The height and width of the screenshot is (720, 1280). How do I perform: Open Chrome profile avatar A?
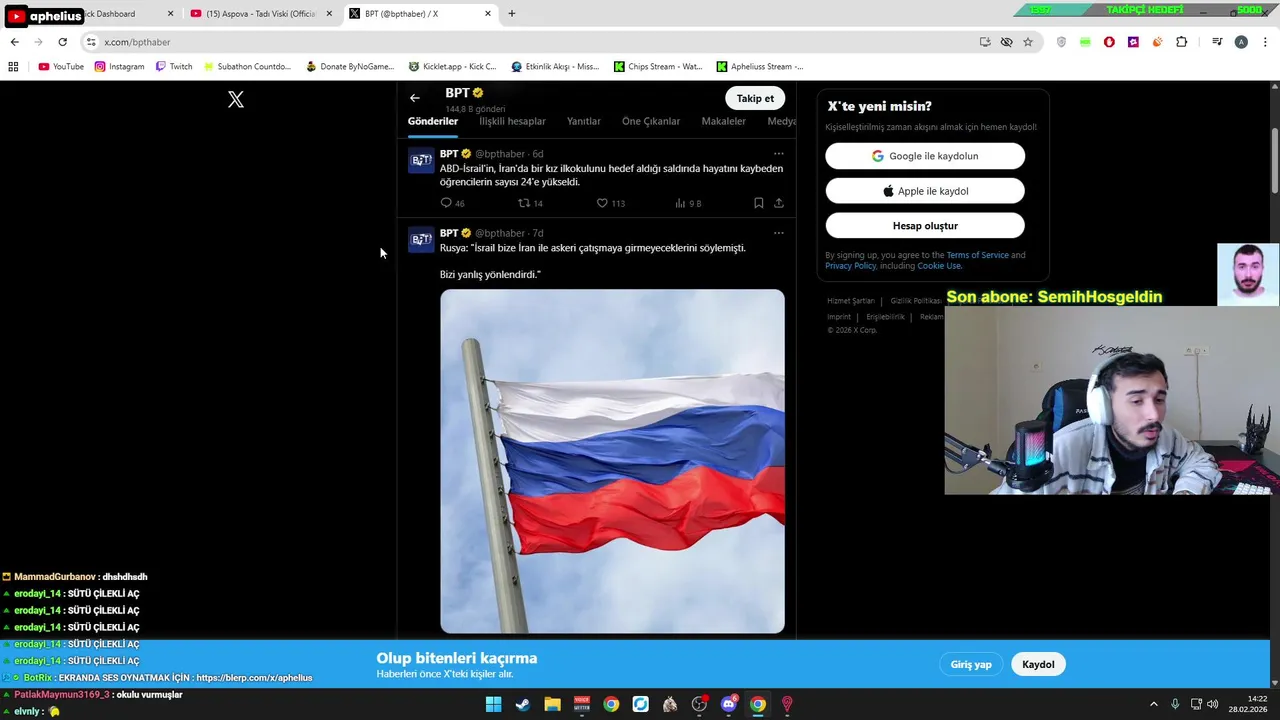click(1241, 42)
